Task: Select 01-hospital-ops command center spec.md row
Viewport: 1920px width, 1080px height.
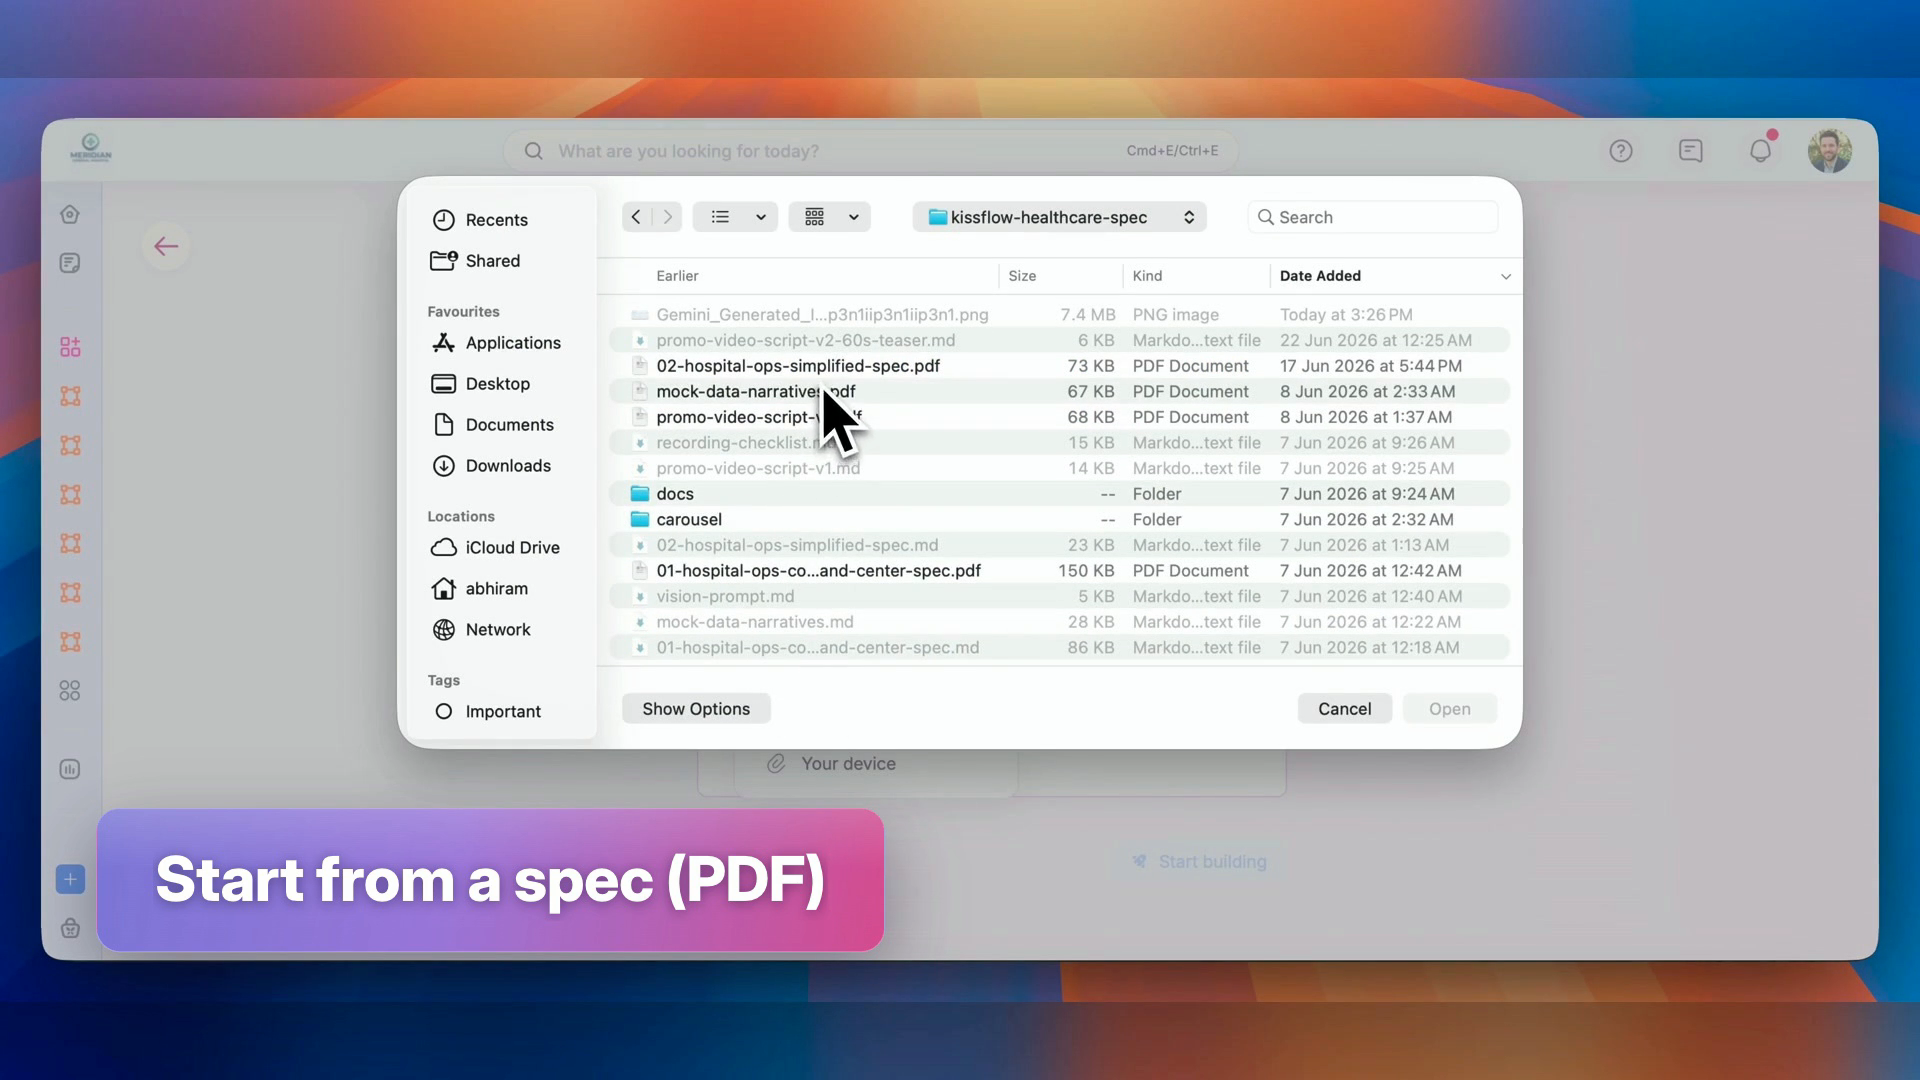Action: pyautogui.click(x=1059, y=648)
